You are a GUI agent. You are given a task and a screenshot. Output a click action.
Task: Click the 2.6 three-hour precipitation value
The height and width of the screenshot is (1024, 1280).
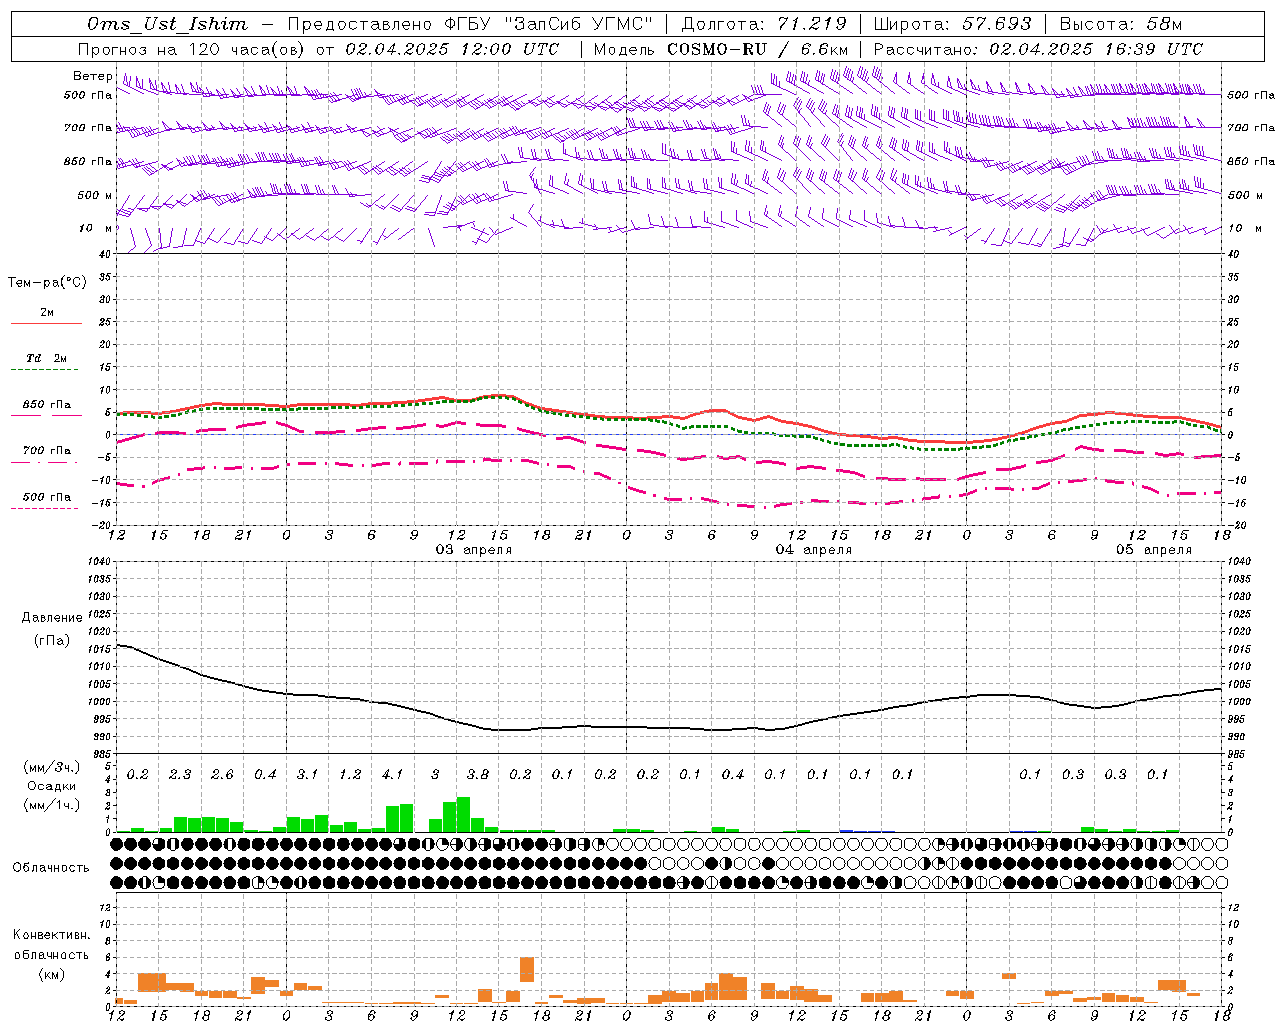pos(222,775)
